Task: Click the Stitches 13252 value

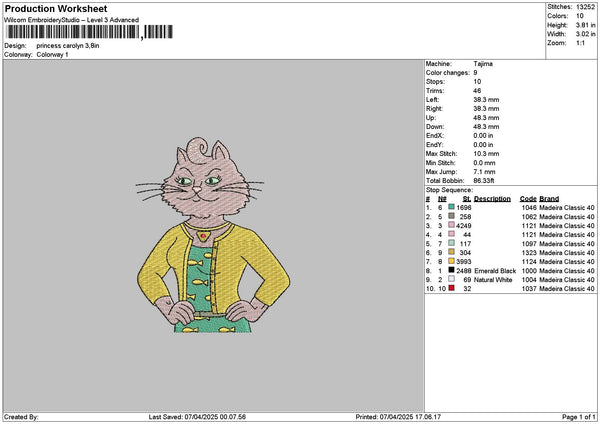Action: pyautogui.click(x=585, y=8)
